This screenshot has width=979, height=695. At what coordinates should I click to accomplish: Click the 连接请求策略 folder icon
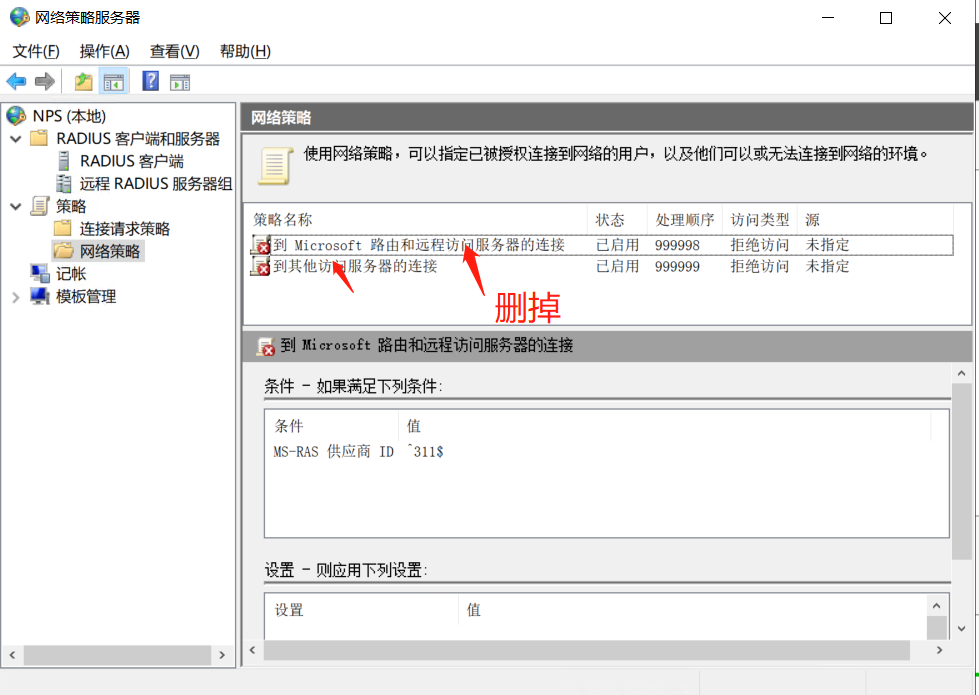coord(62,228)
